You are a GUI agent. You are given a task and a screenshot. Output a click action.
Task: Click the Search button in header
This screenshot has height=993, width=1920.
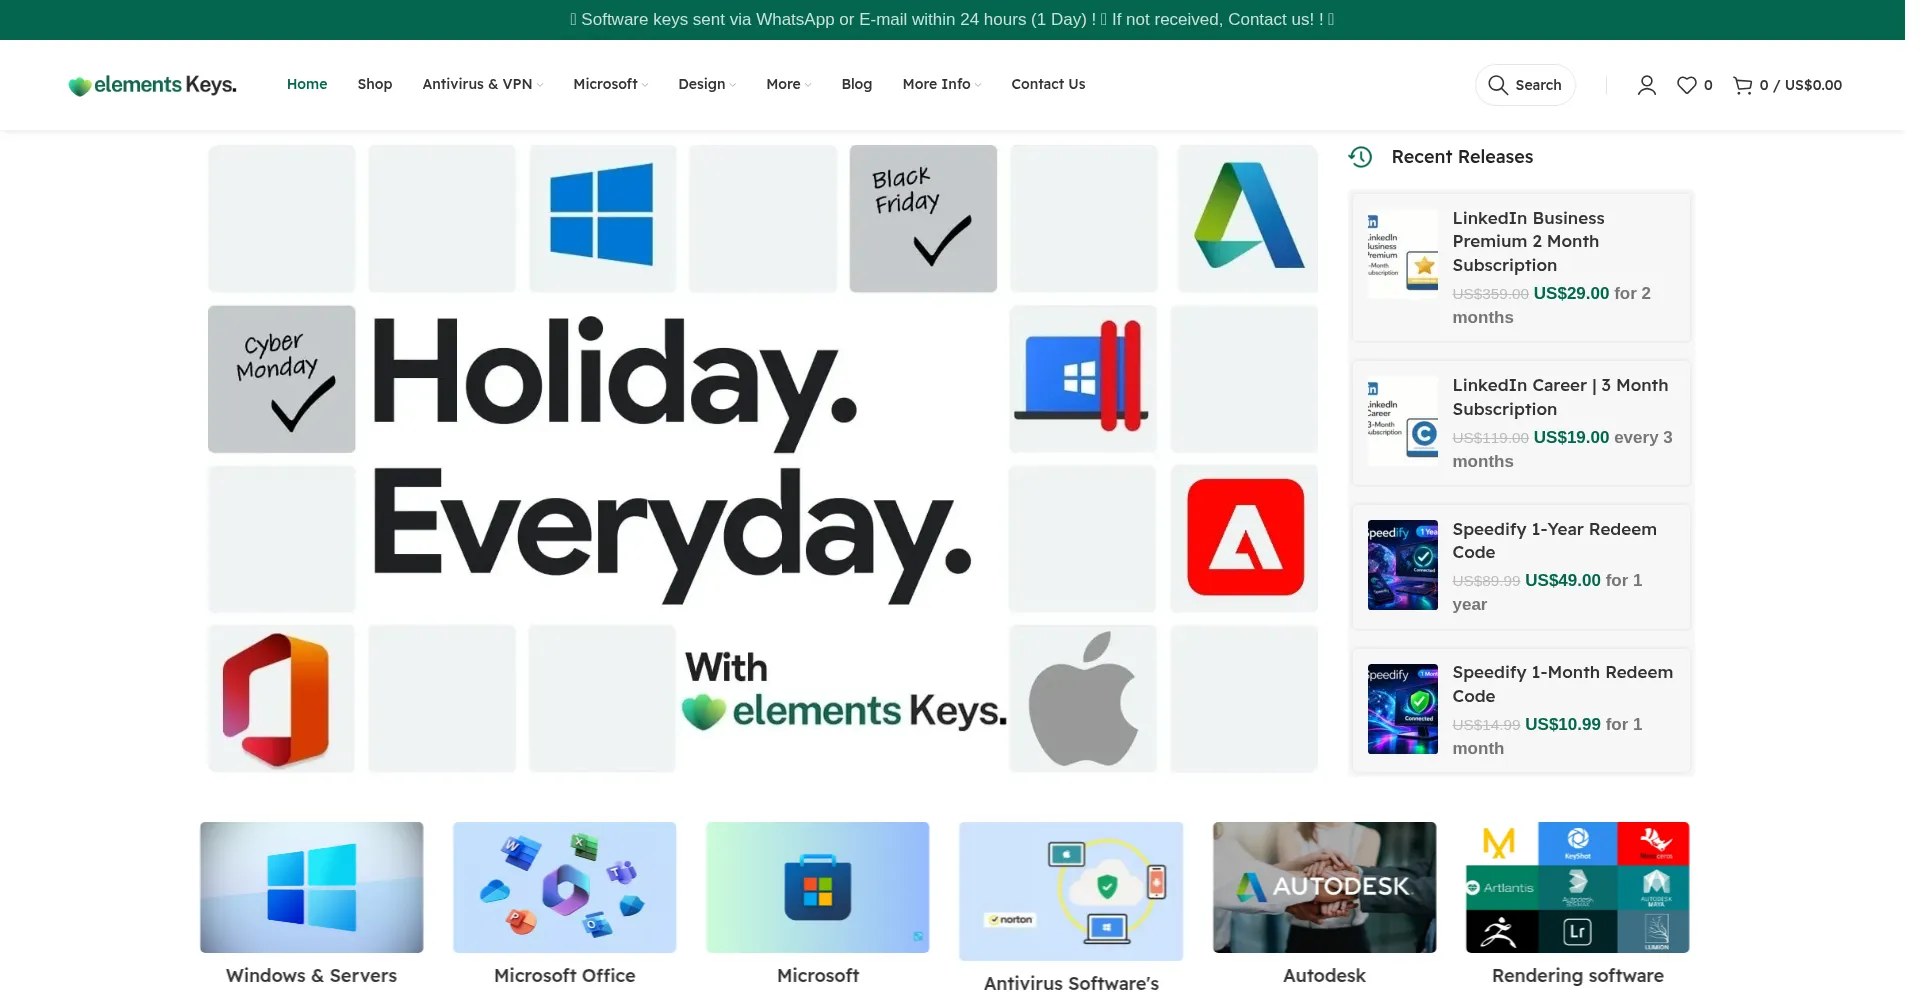click(1525, 85)
